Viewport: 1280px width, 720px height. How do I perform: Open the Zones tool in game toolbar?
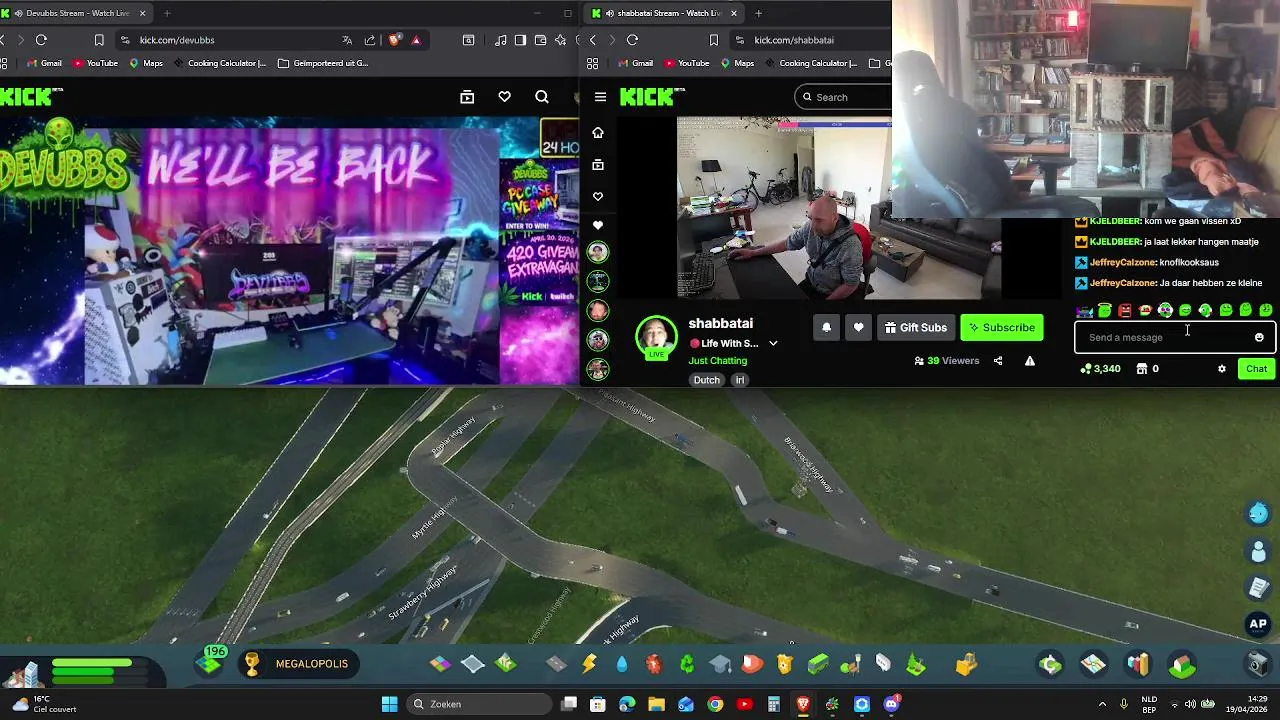pyautogui.click(x=440, y=664)
